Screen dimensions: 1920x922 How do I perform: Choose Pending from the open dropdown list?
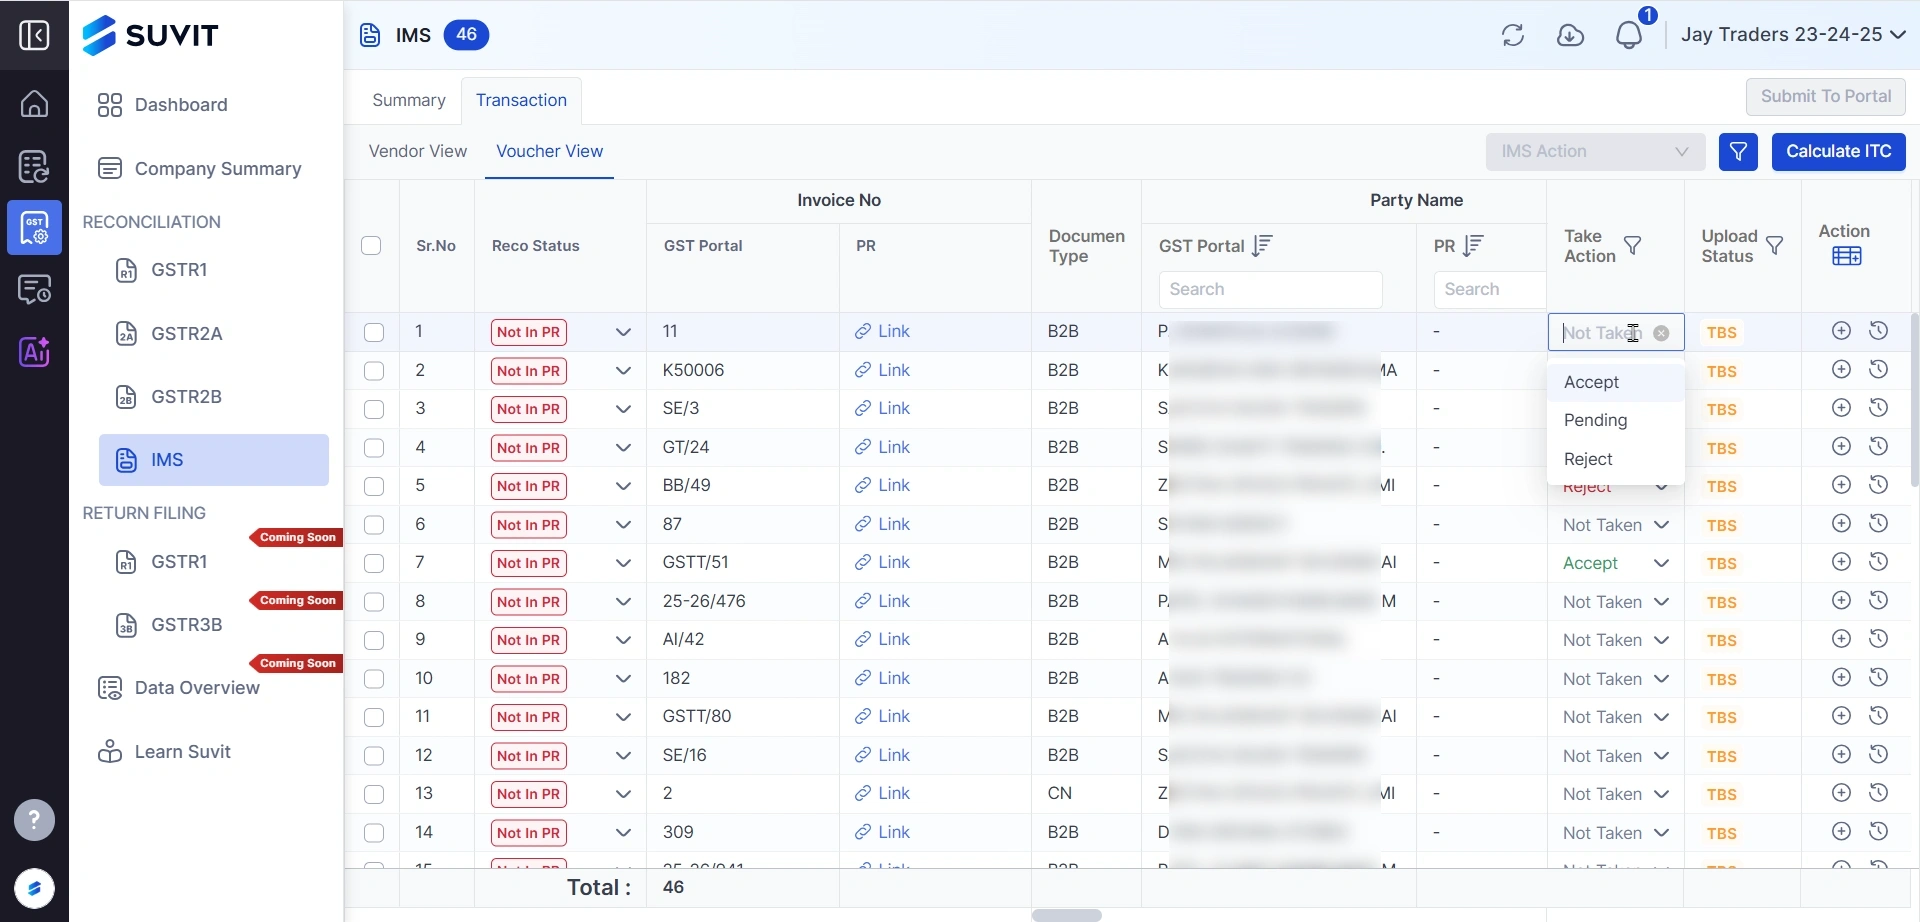(1616, 420)
